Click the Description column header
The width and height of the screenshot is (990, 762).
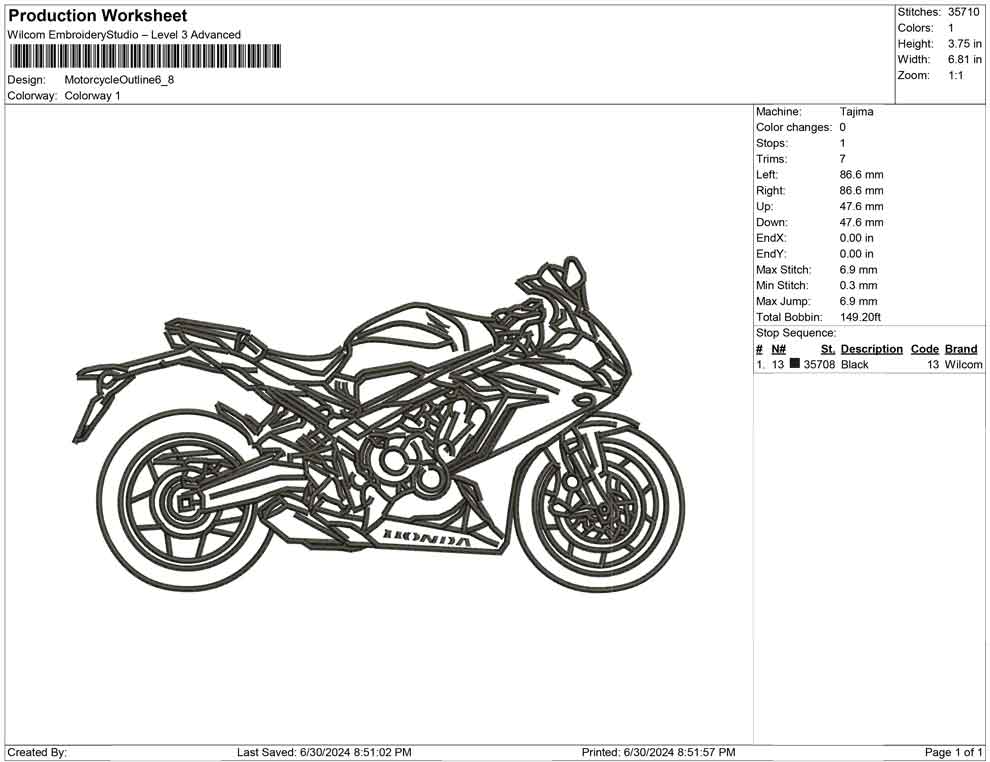click(x=871, y=348)
